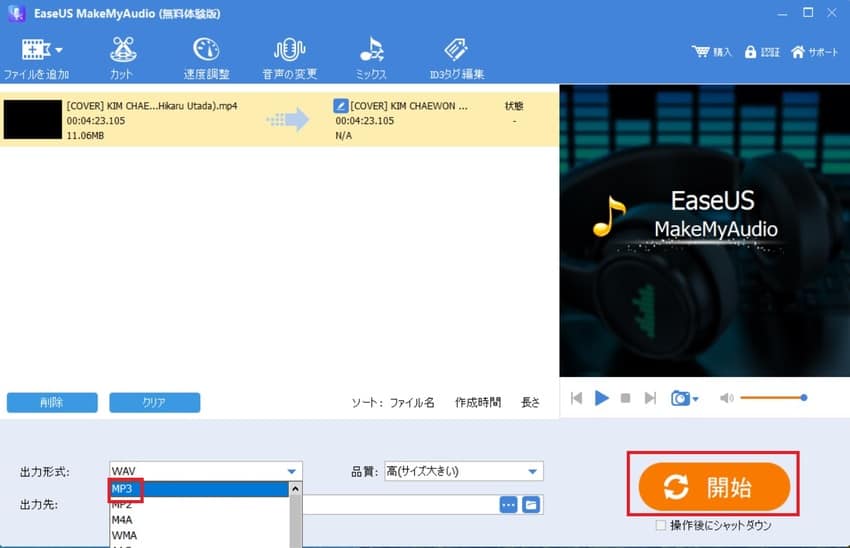
Task: Browse output path with the three-dot button
Action: [508, 505]
